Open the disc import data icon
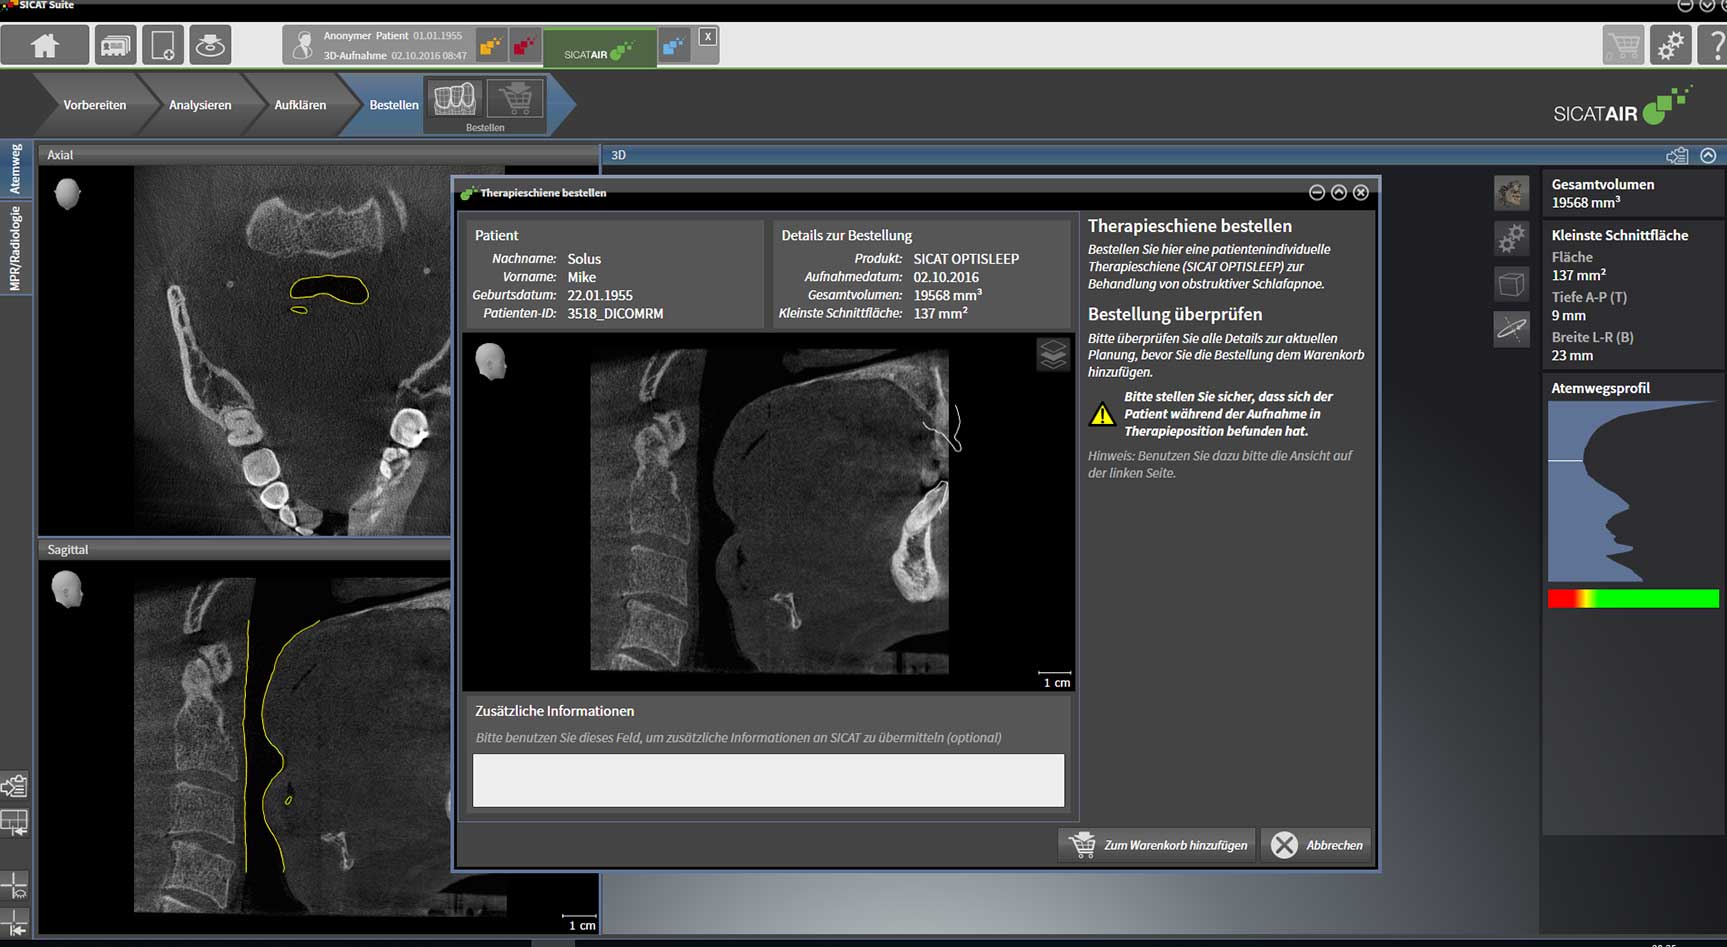Screen dimensions: 1727x947 (210, 45)
